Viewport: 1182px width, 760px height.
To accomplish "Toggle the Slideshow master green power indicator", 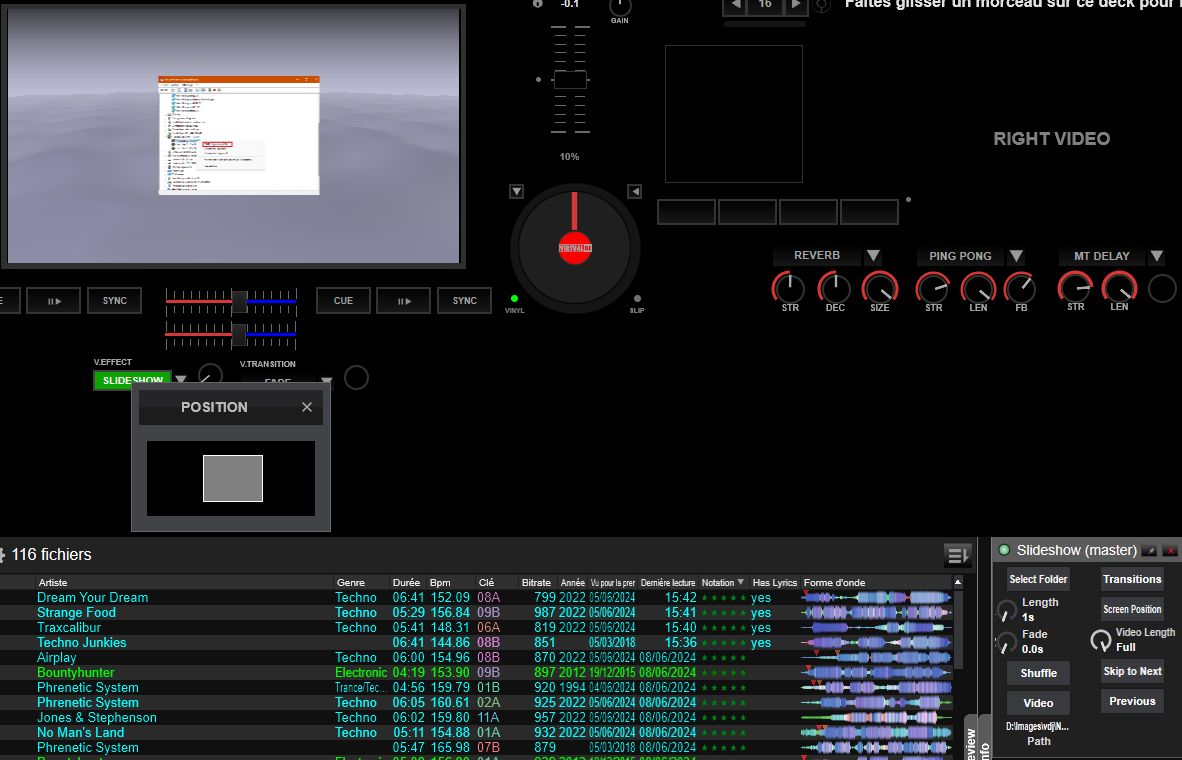I will 1004,550.
